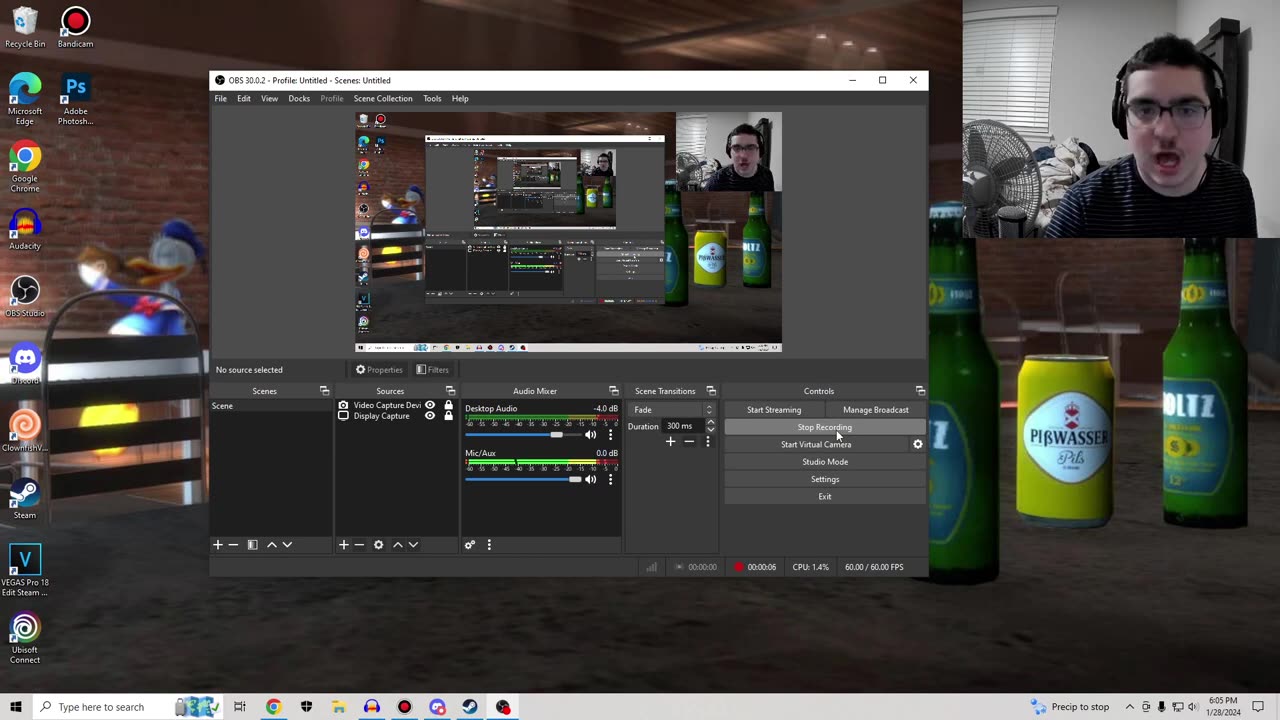Open Mic/Aux options three-dot menu

pos(610,480)
